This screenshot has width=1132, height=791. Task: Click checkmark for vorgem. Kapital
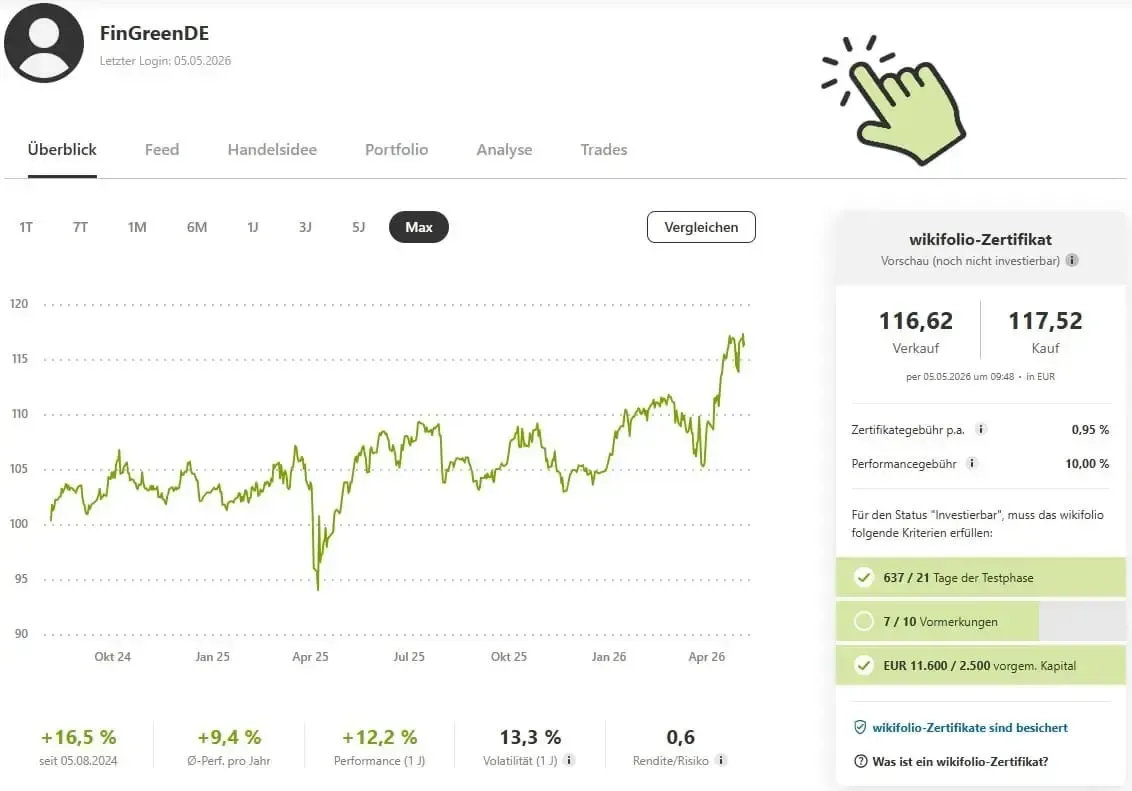click(863, 665)
